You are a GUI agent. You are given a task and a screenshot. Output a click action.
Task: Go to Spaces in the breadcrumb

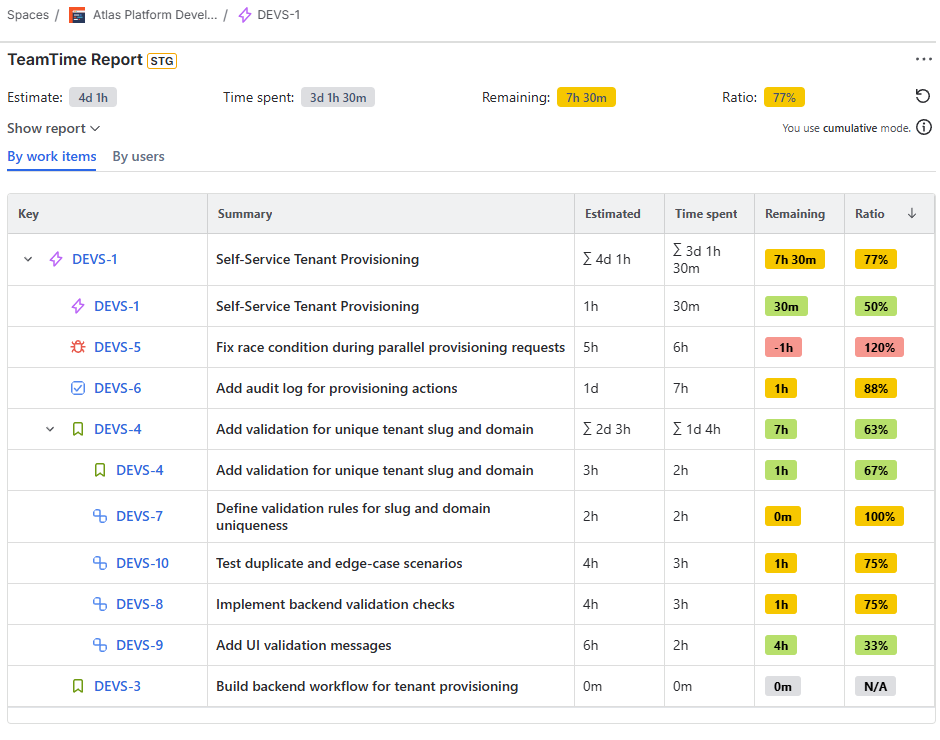tap(28, 15)
